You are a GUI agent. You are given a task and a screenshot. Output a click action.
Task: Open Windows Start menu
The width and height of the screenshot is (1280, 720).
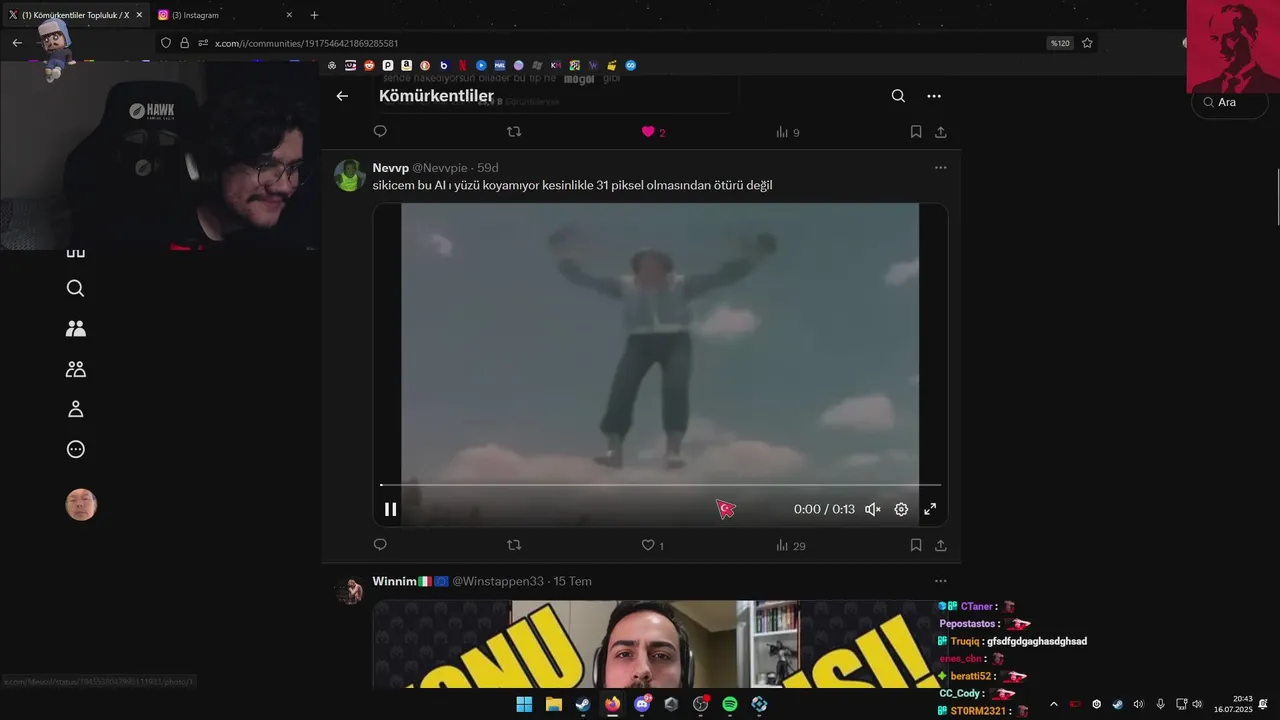pyautogui.click(x=524, y=704)
